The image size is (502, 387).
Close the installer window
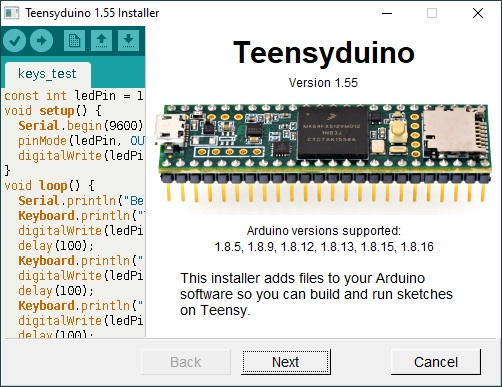click(478, 13)
